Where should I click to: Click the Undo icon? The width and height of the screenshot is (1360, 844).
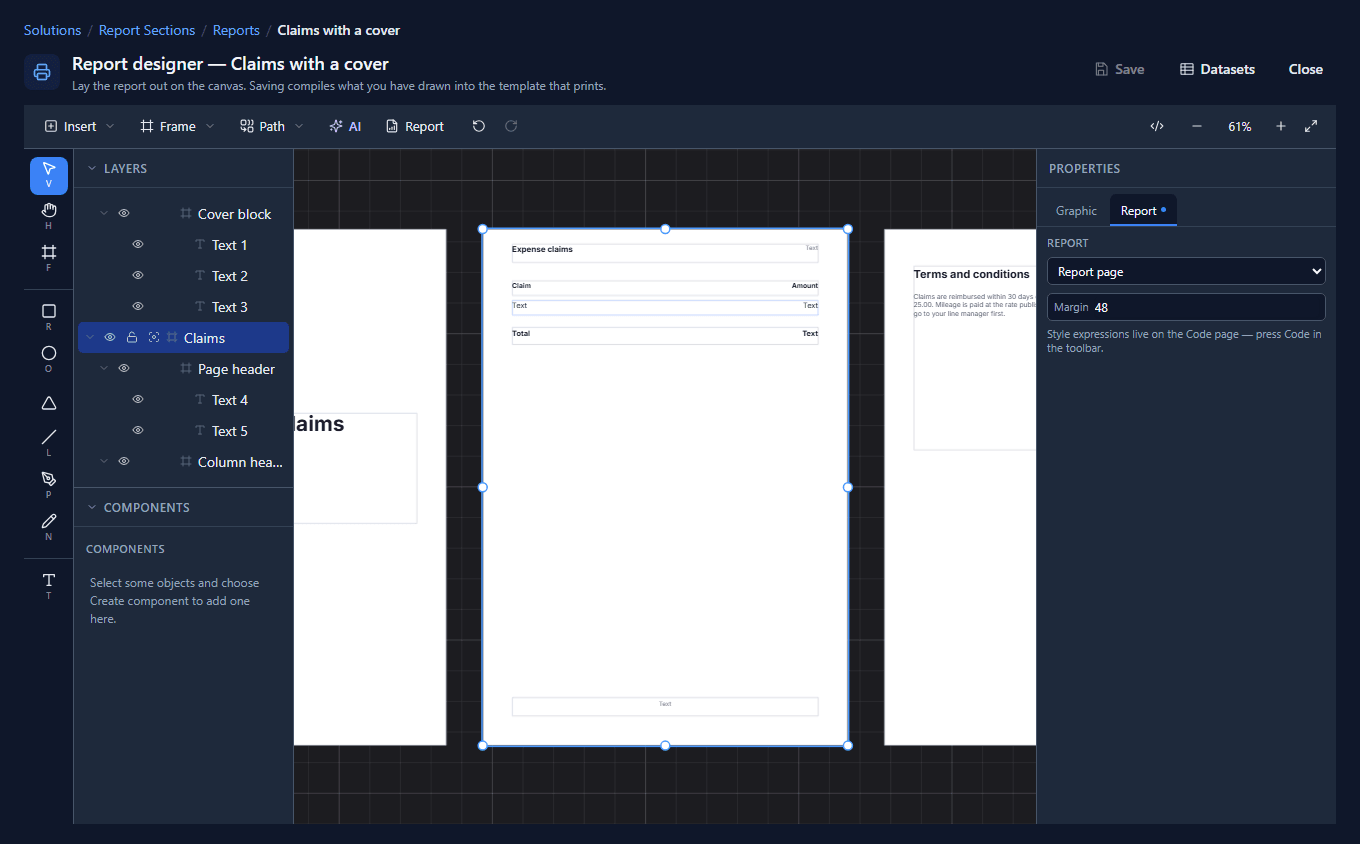click(479, 126)
